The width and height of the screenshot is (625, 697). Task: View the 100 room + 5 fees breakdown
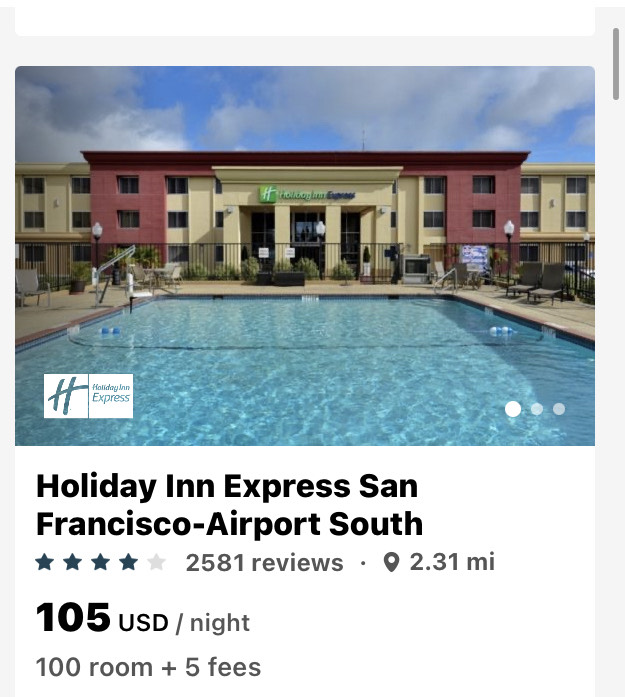[148, 667]
